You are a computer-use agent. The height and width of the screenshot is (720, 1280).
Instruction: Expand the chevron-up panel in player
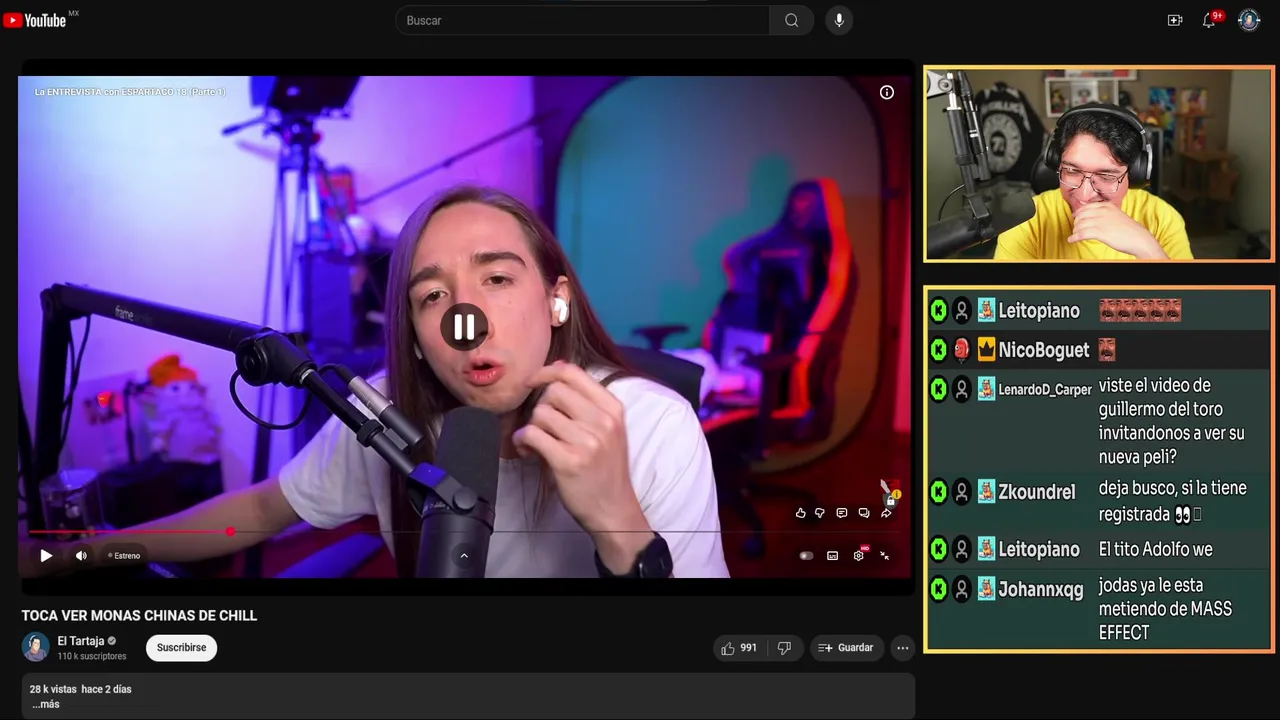[464, 556]
